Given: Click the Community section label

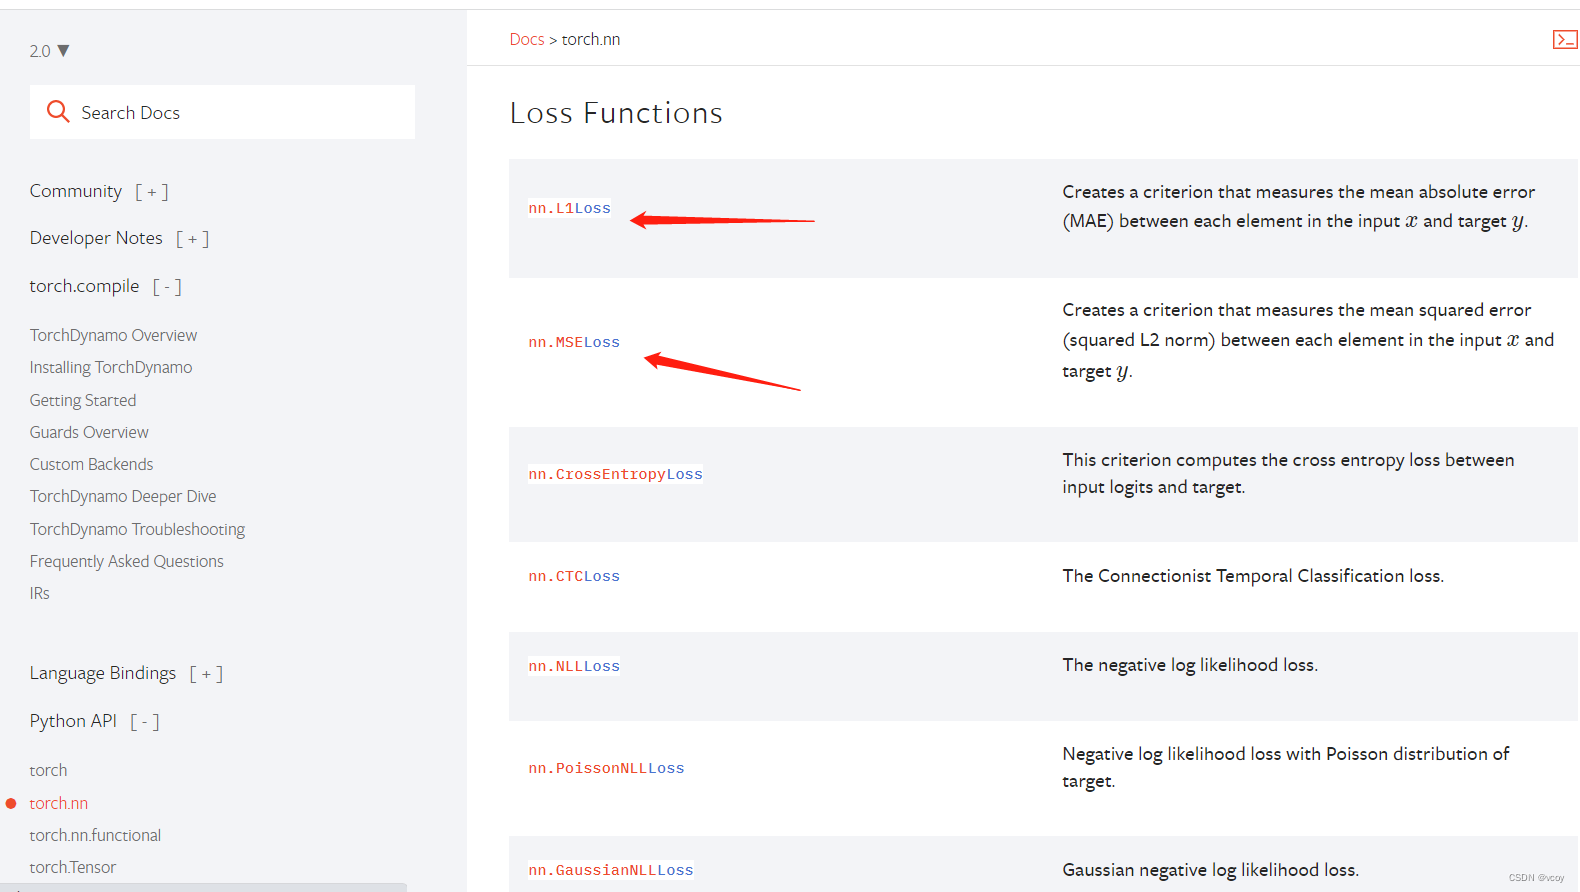Looking at the screenshot, I should click(76, 191).
